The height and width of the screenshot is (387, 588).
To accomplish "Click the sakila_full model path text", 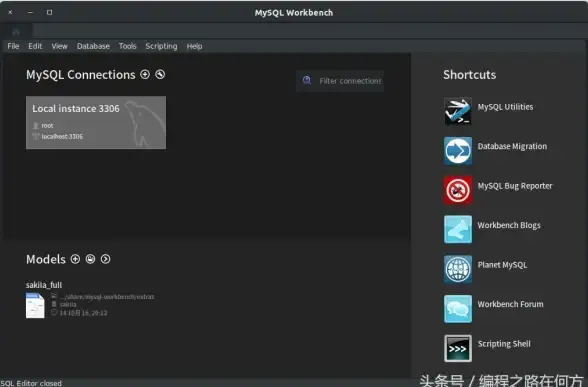I will (x=107, y=297).
